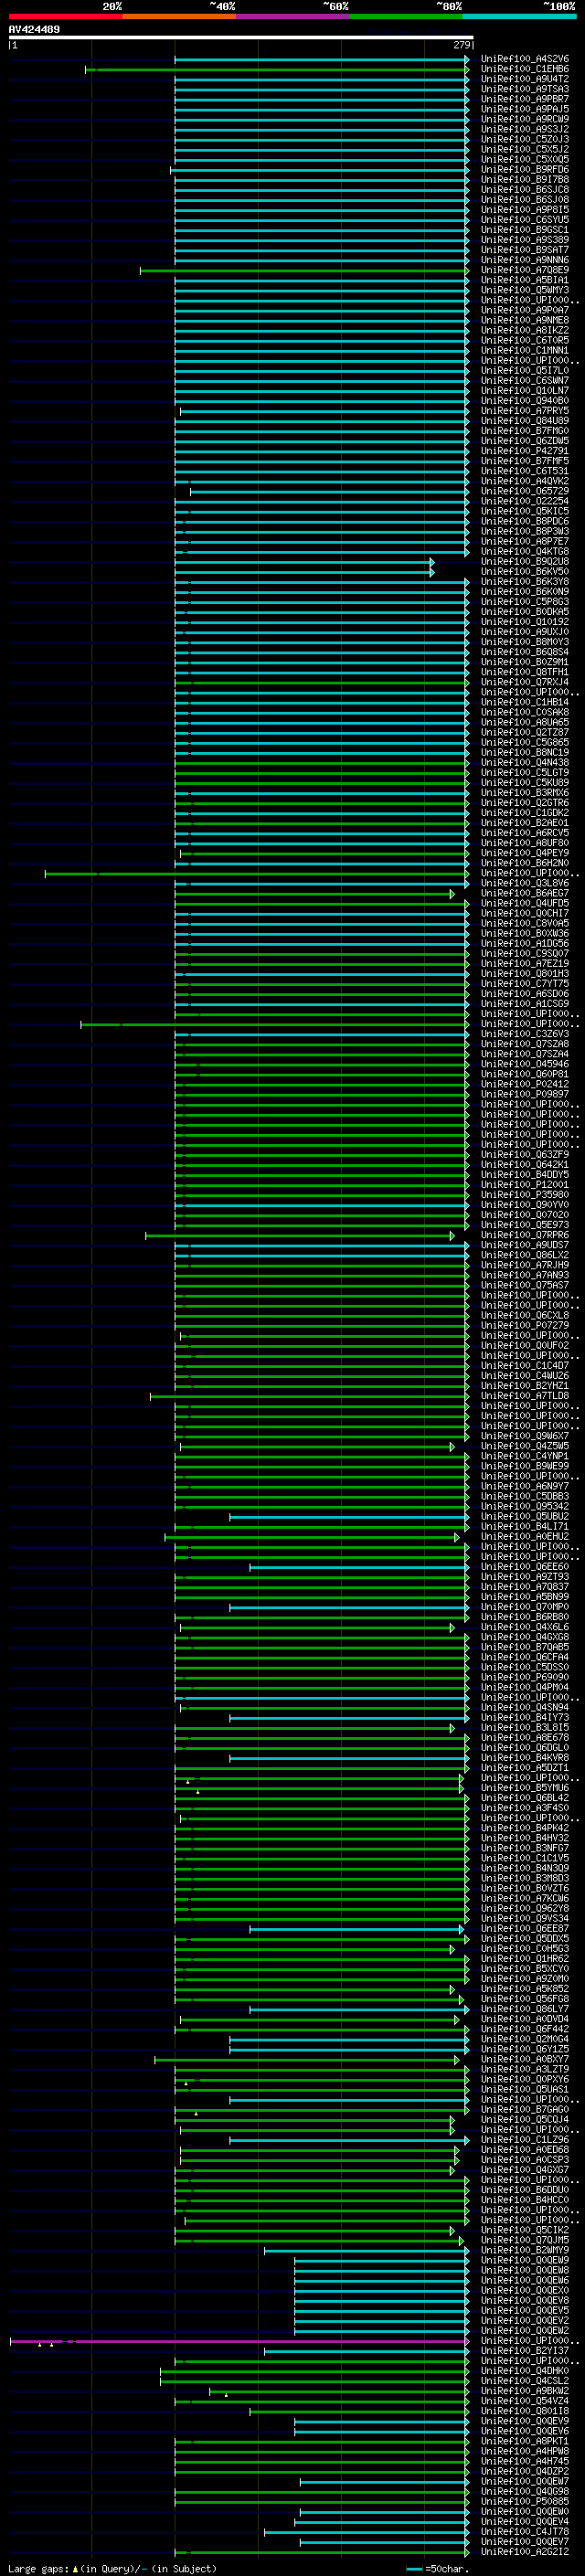
Task: Click the orange ~40% identity legend segment
Action: point(179,16)
